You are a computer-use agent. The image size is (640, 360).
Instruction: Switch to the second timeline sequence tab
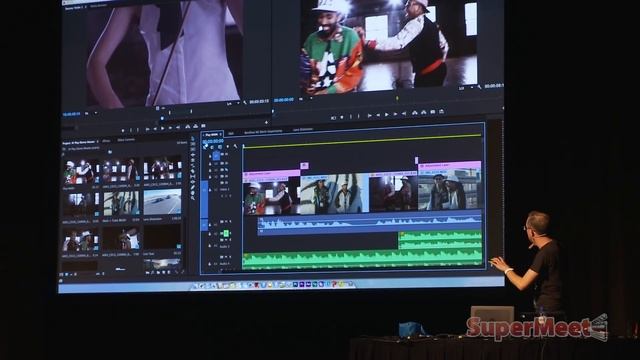tap(231, 133)
